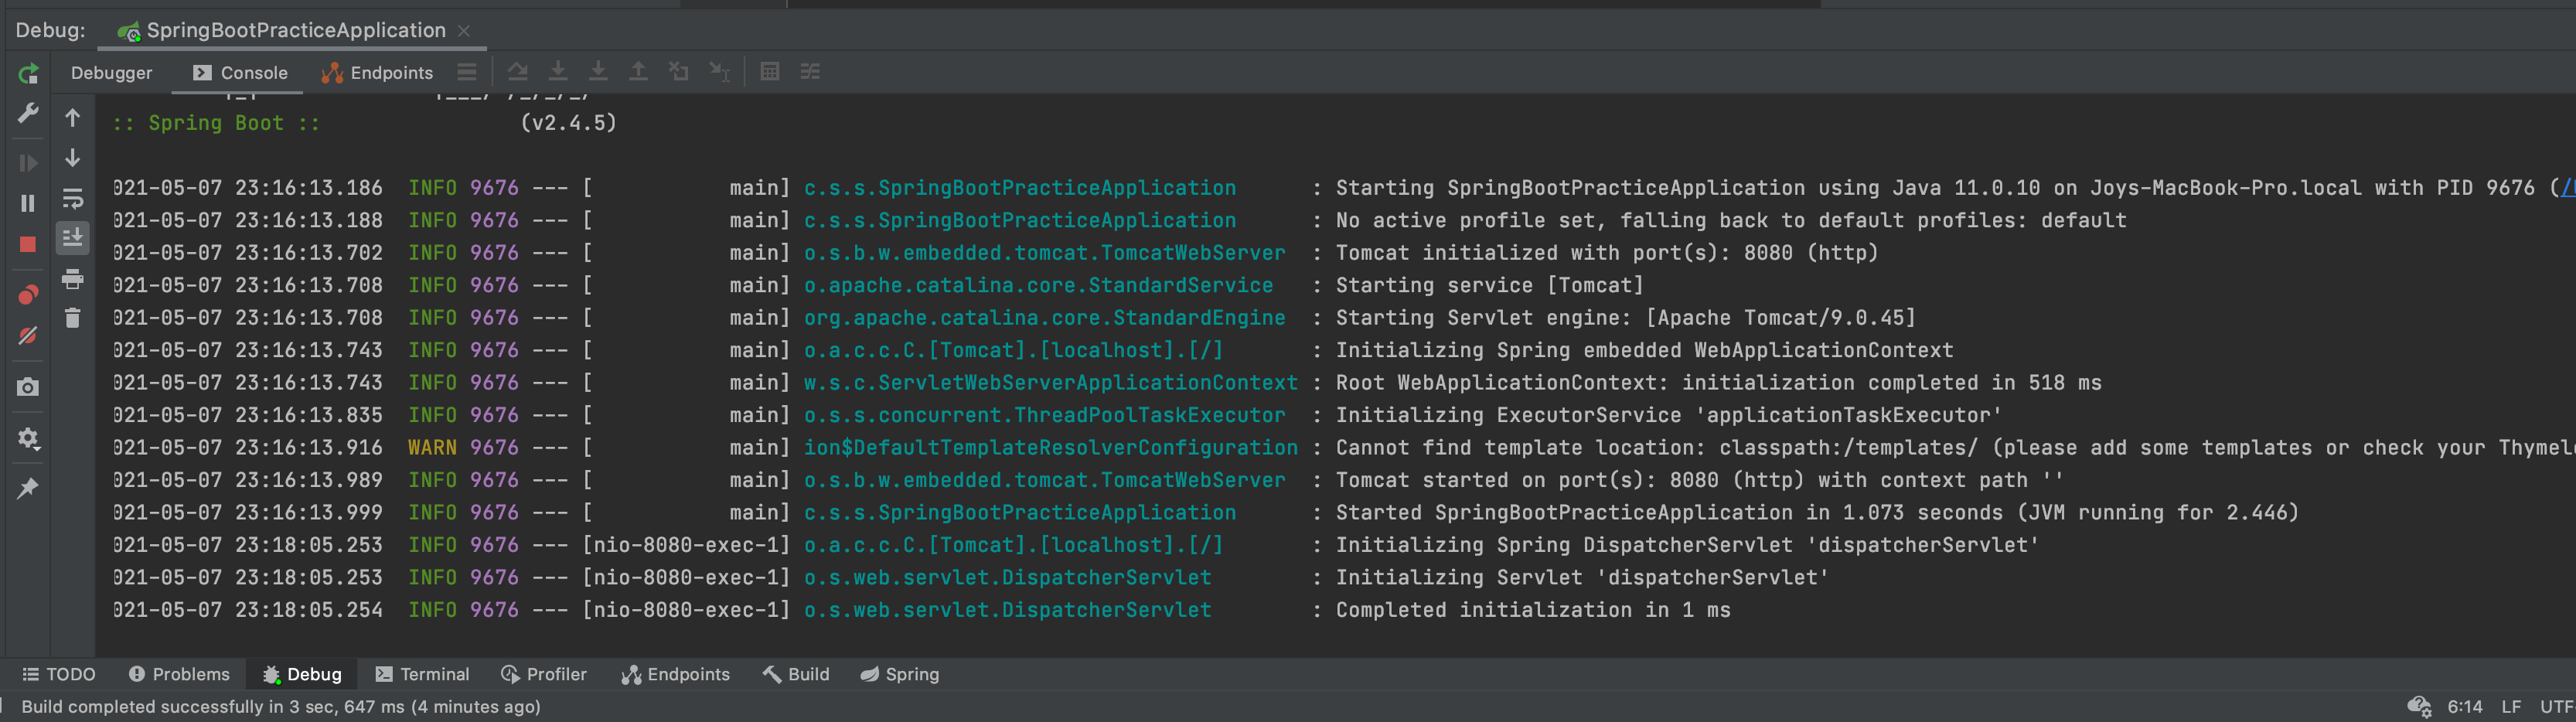Pin the debug tab
Image resolution: width=2576 pixels, height=722 pixels.
pos(28,488)
